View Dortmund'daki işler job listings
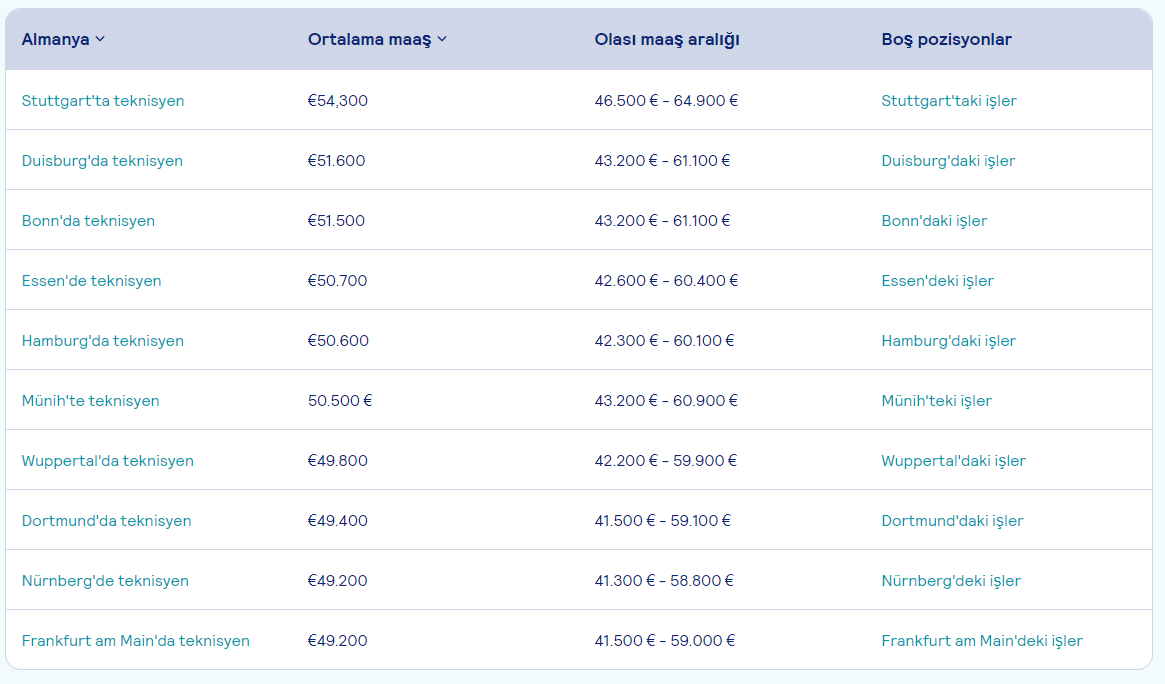Viewport: 1165px width, 684px height. 952,521
